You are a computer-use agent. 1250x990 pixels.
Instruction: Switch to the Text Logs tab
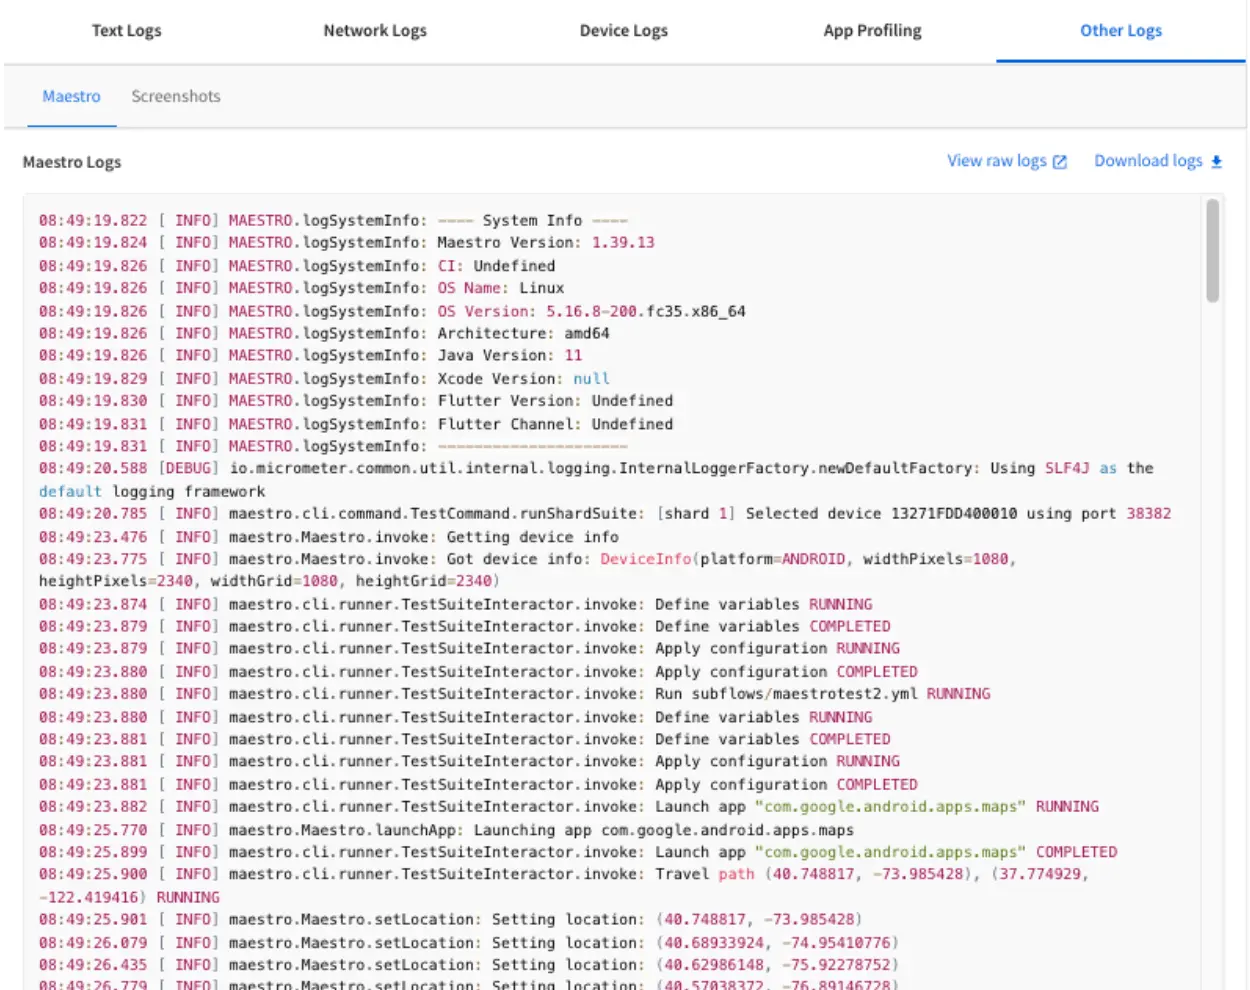[124, 30]
